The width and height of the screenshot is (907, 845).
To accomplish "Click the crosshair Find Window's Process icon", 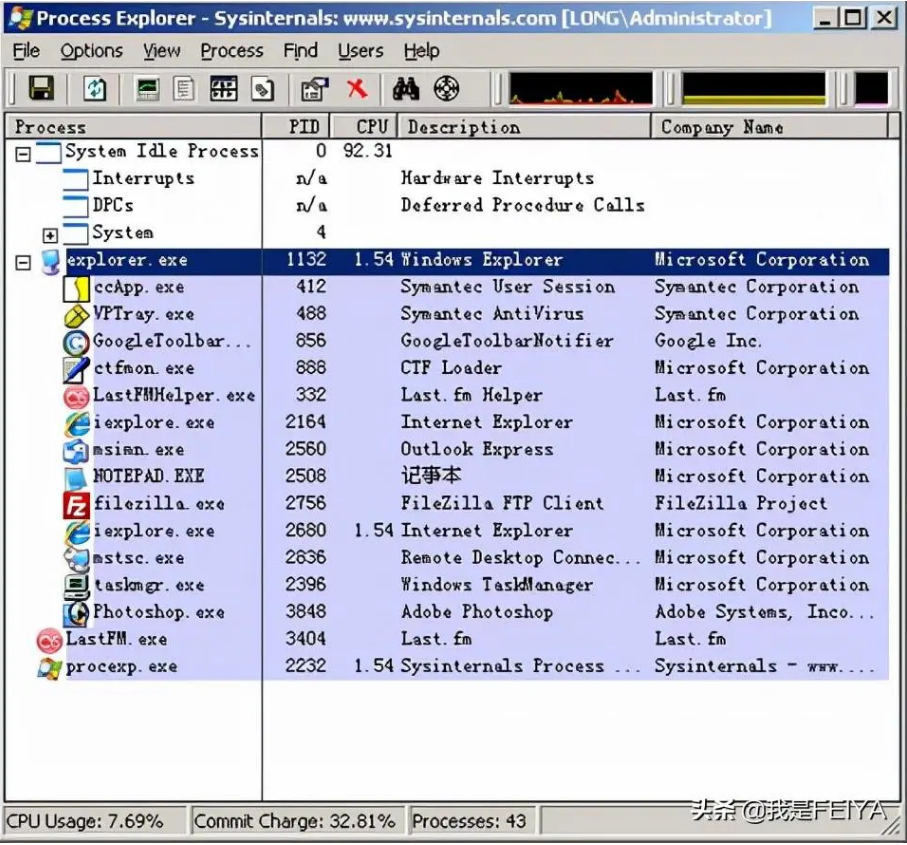I will [447, 89].
